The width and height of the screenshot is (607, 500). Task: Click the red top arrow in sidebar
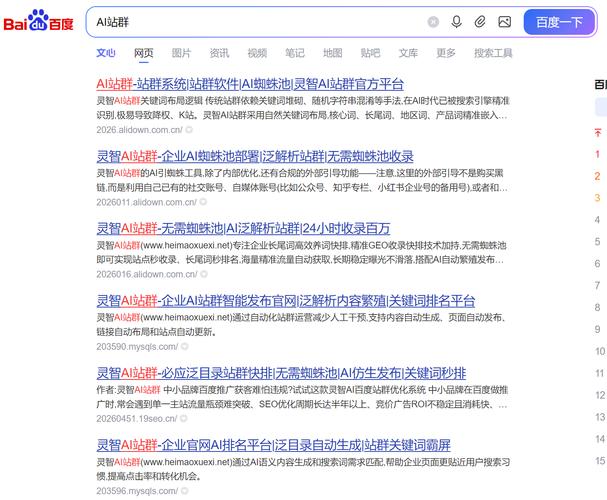[x=598, y=133]
